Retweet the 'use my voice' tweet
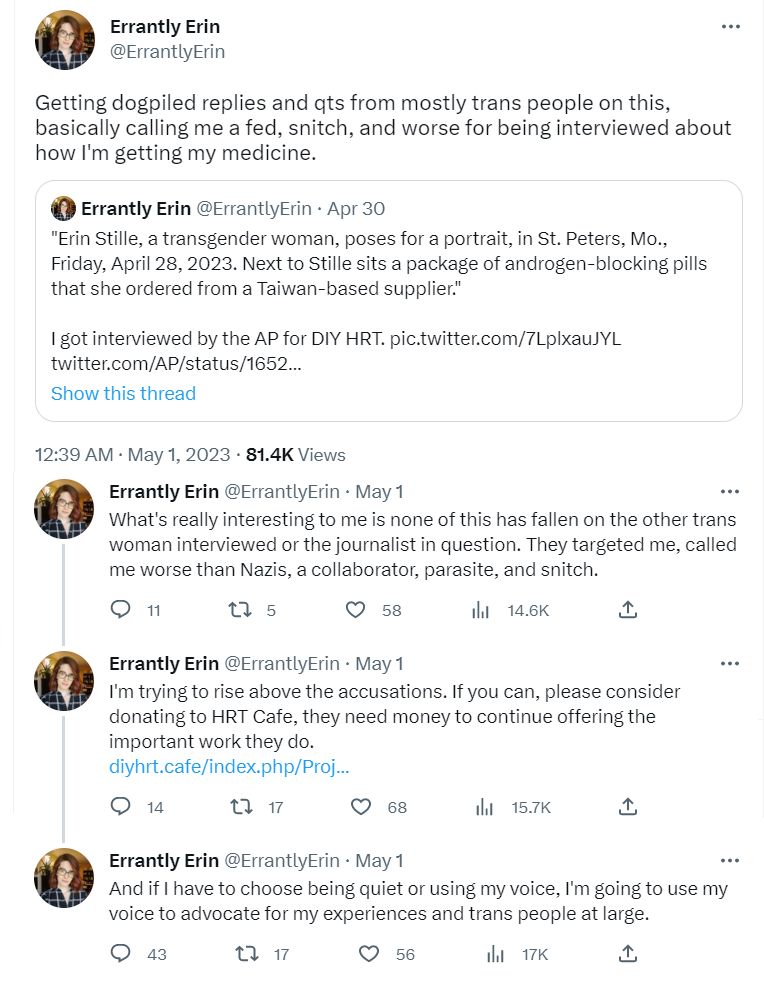The height and width of the screenshot is (981, 764). coord(246,954)
